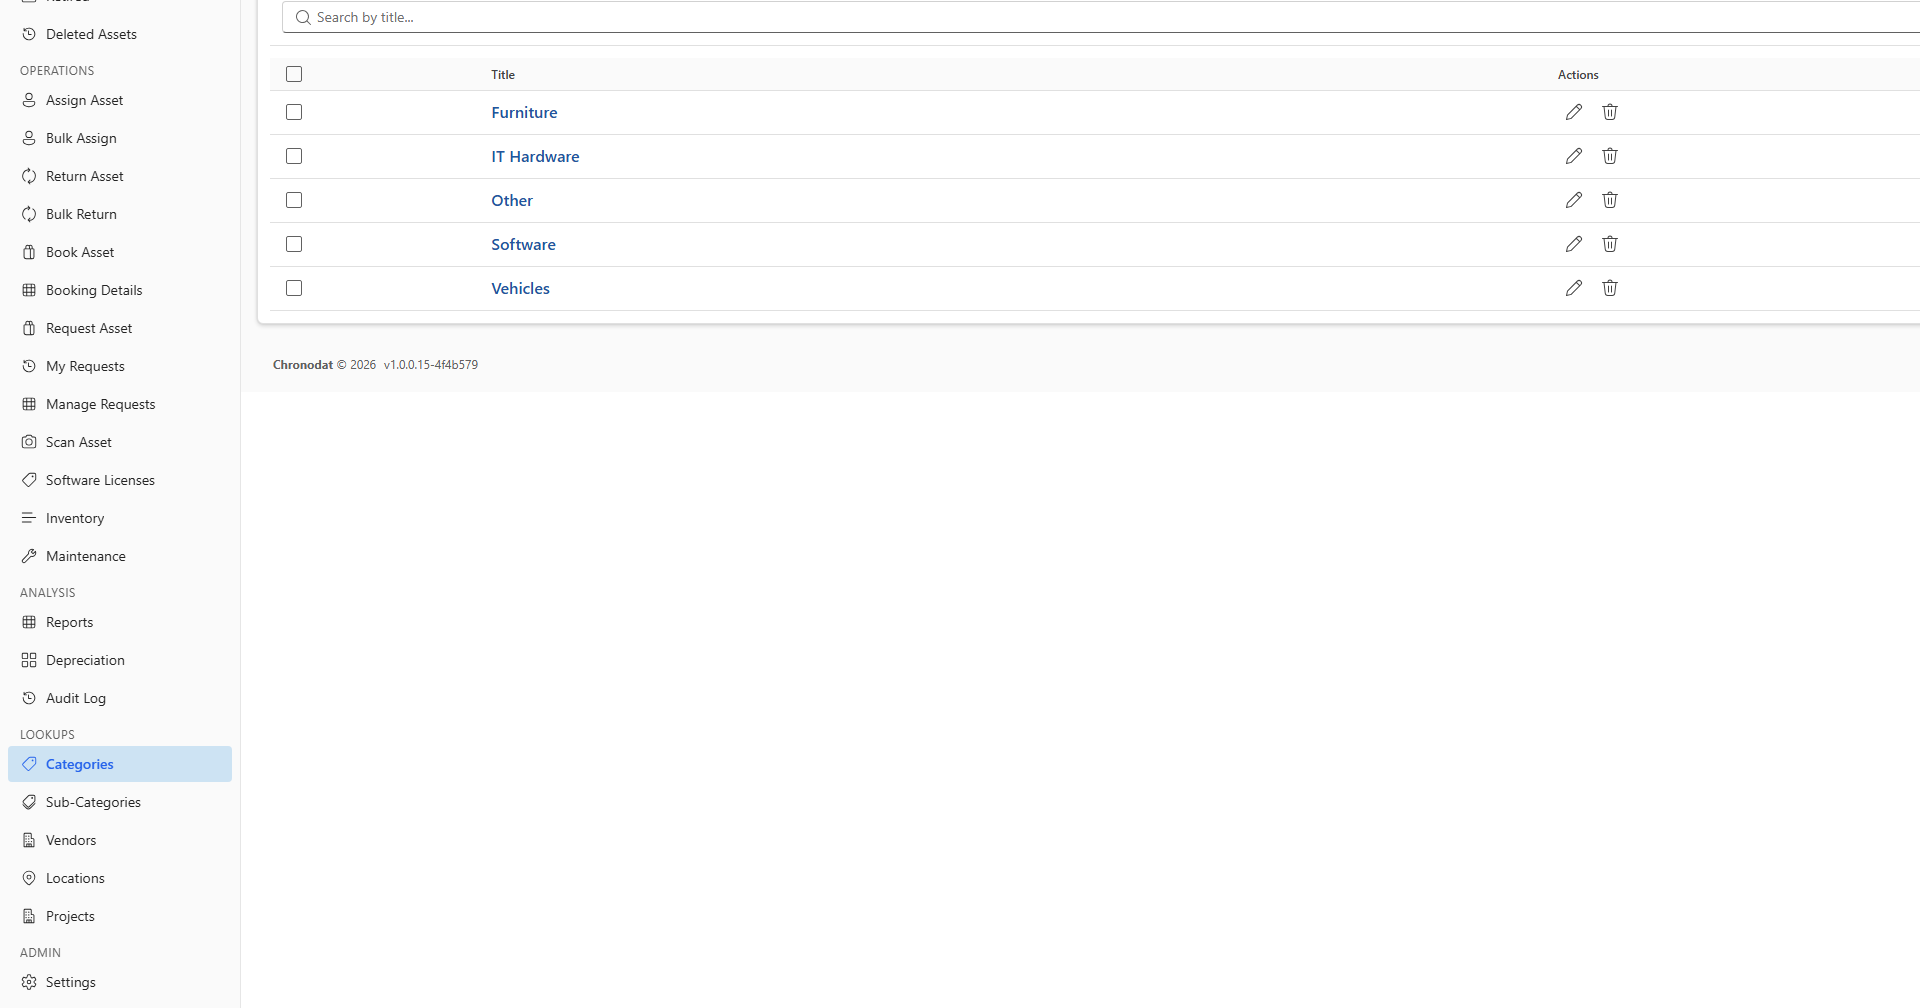Click the My Requests clock icon
This screenshot has width=1920, height=1008.
click(29, 366)
